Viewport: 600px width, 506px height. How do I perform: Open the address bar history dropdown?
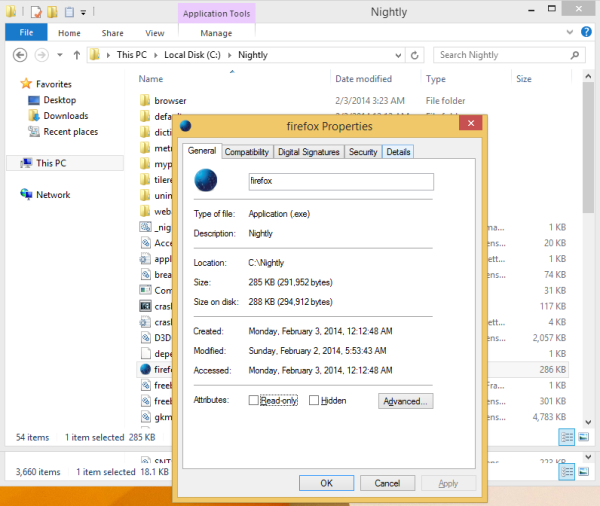click(398, 55)
